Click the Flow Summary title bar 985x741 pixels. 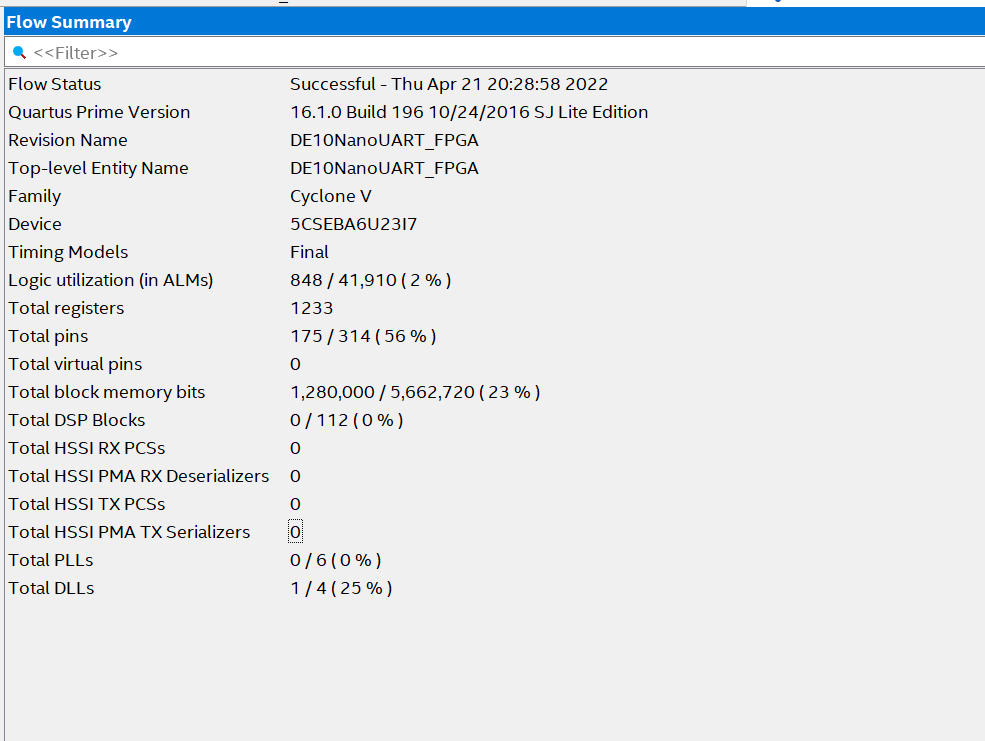pos(495,22)
